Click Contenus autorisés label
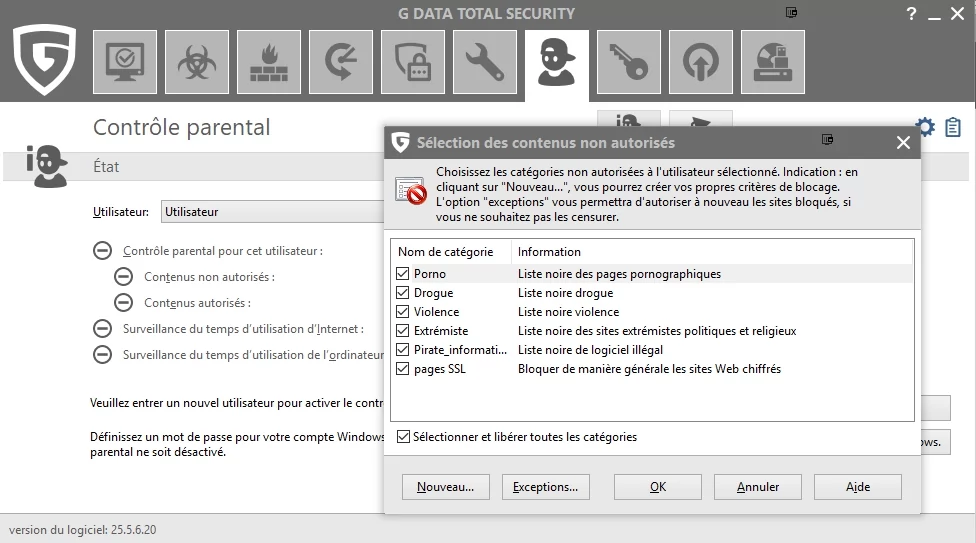The height and width of the screenshot is (543, 976). [197, 303]
